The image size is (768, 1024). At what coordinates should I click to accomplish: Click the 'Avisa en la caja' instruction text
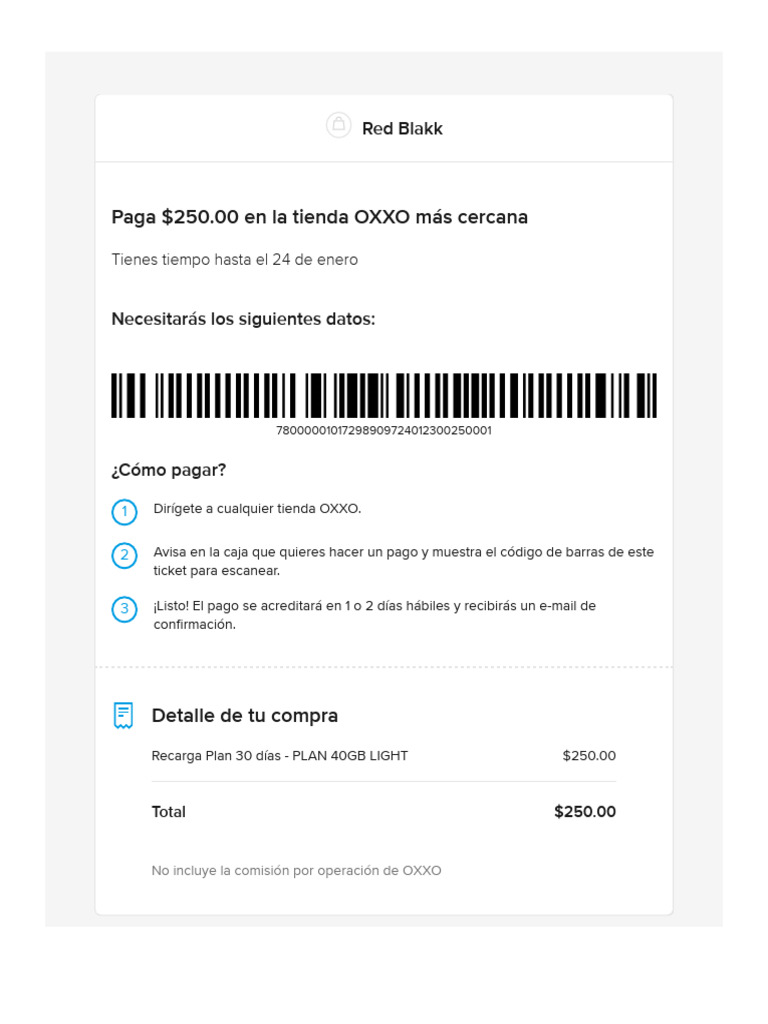[403, 561]
